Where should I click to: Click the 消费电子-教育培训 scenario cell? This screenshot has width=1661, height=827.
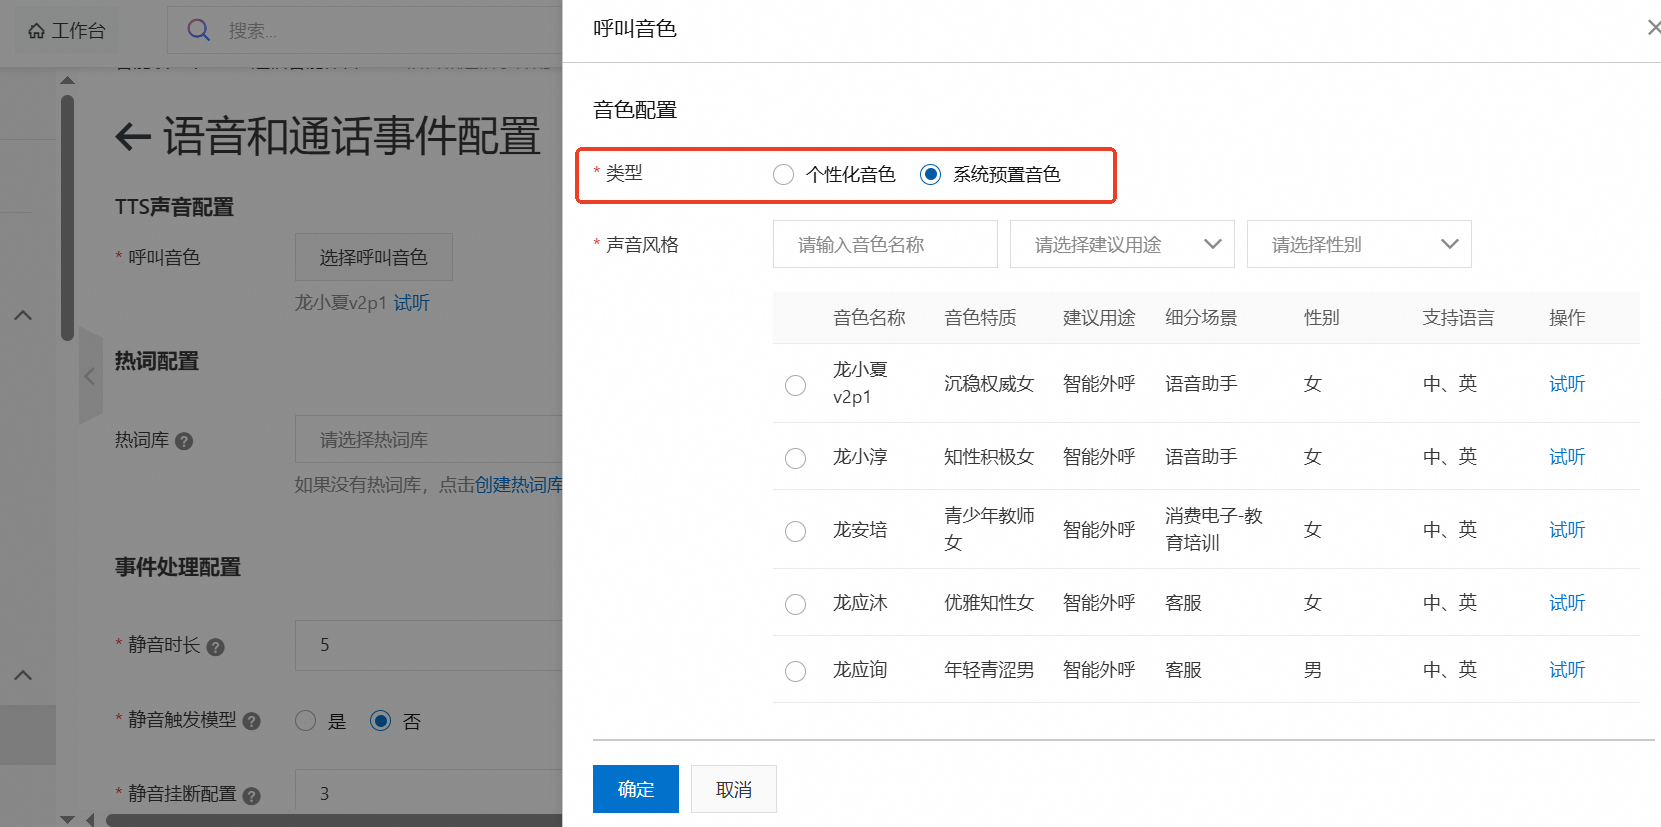[1214, 529]
